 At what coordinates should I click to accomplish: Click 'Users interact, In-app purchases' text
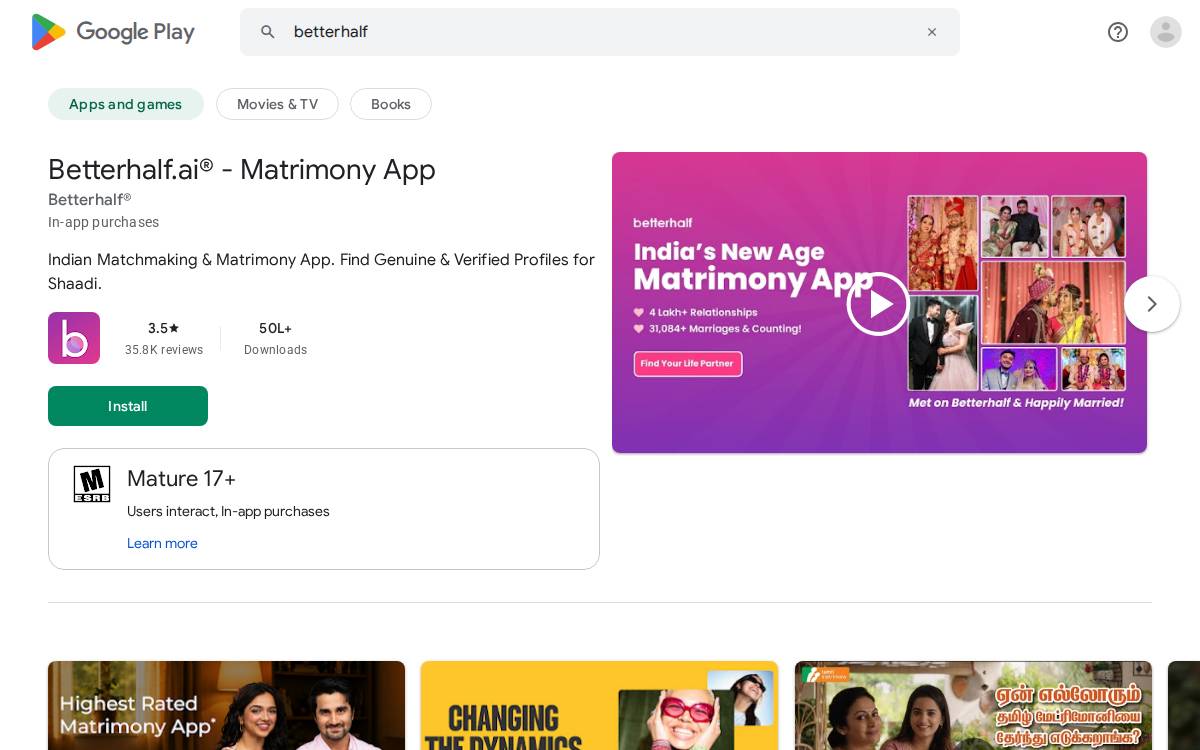pyautogui.click(x=228, y=511)
